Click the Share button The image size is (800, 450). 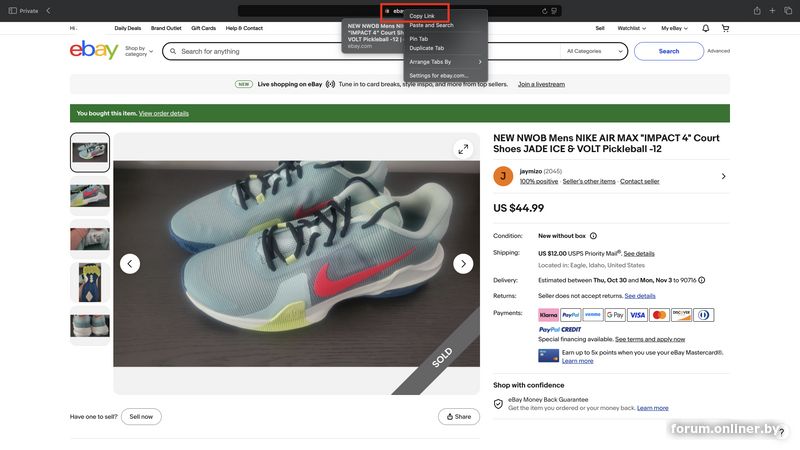pyautogui.click(x=459, y=417)
